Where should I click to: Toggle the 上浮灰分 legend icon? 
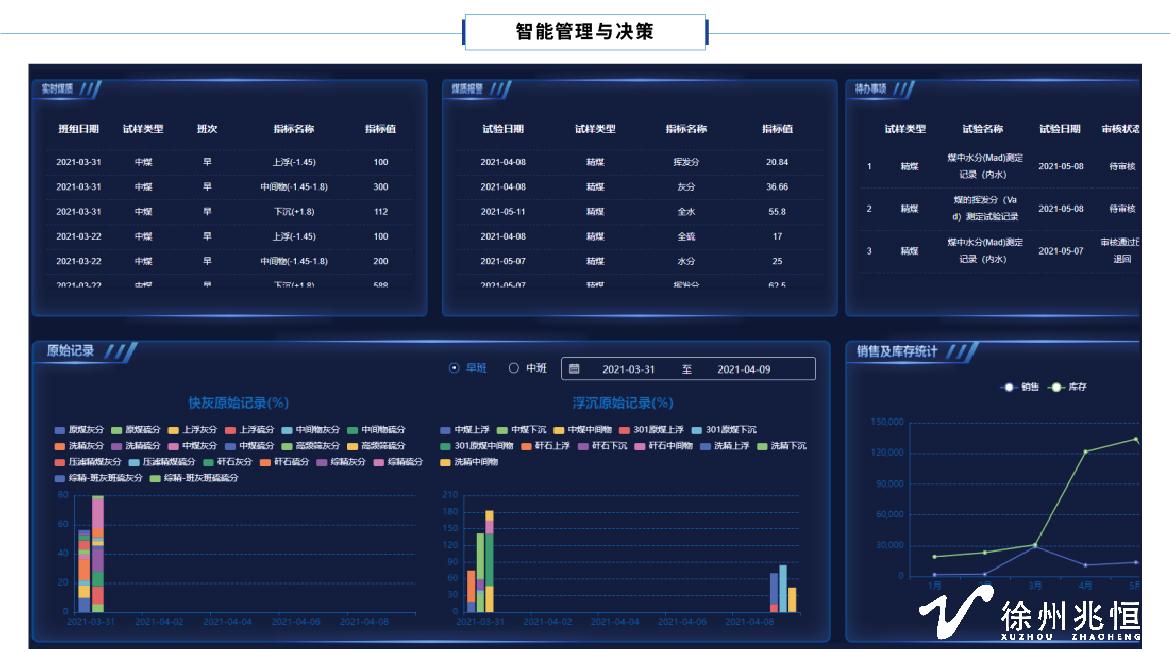[173, 430]
